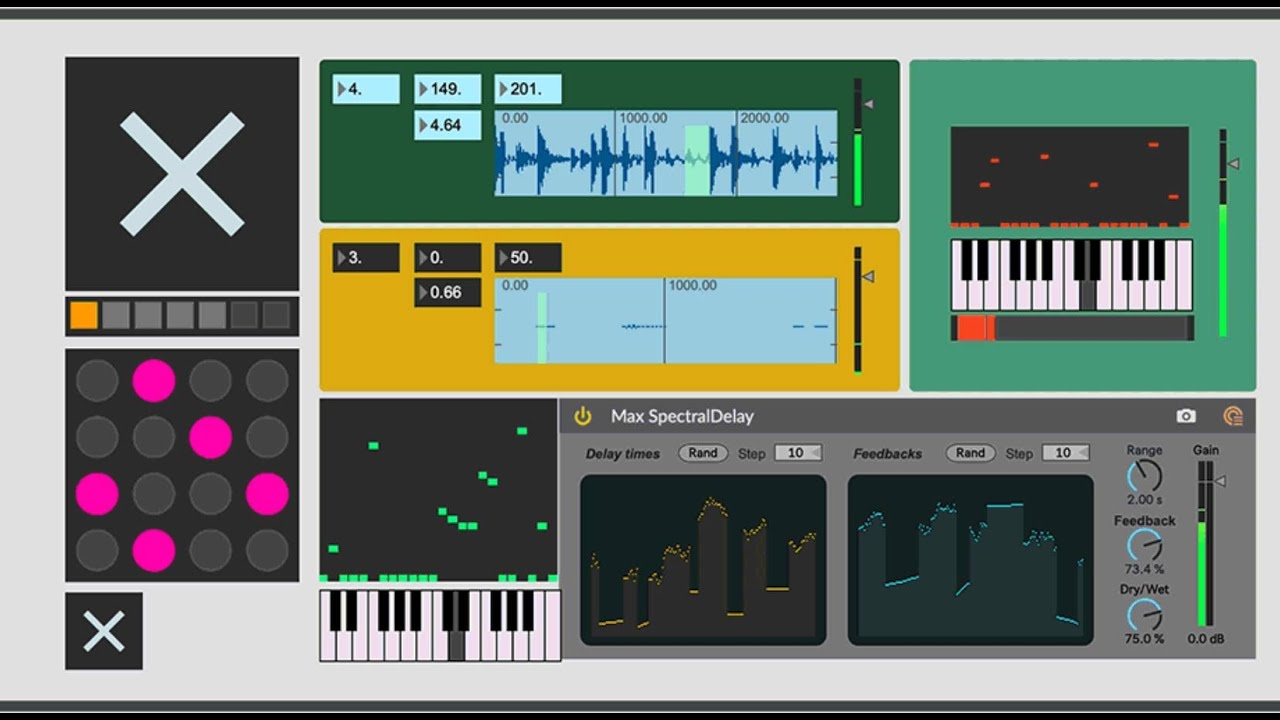Screen dimensions: 1280x720
Task: Click the number box showing 0. in yellow panel
Action: [447, 257]
